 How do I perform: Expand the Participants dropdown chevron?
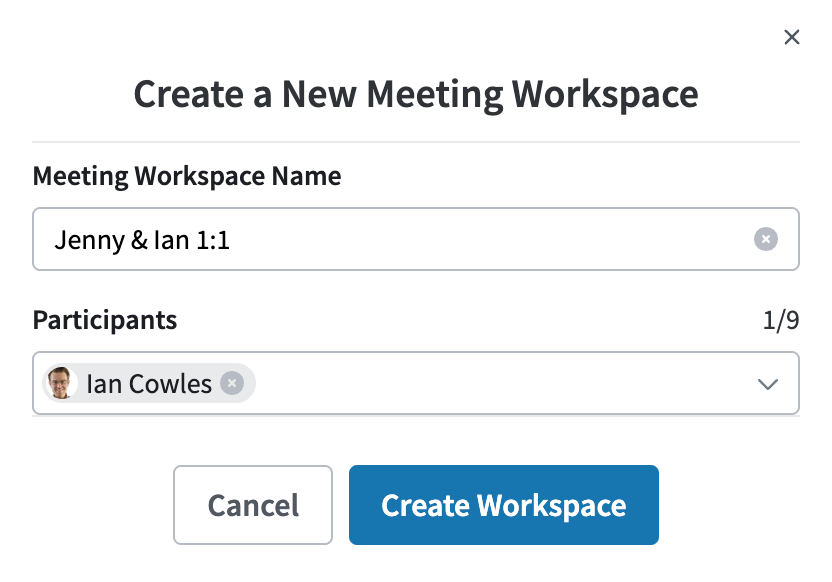[767, 384]
